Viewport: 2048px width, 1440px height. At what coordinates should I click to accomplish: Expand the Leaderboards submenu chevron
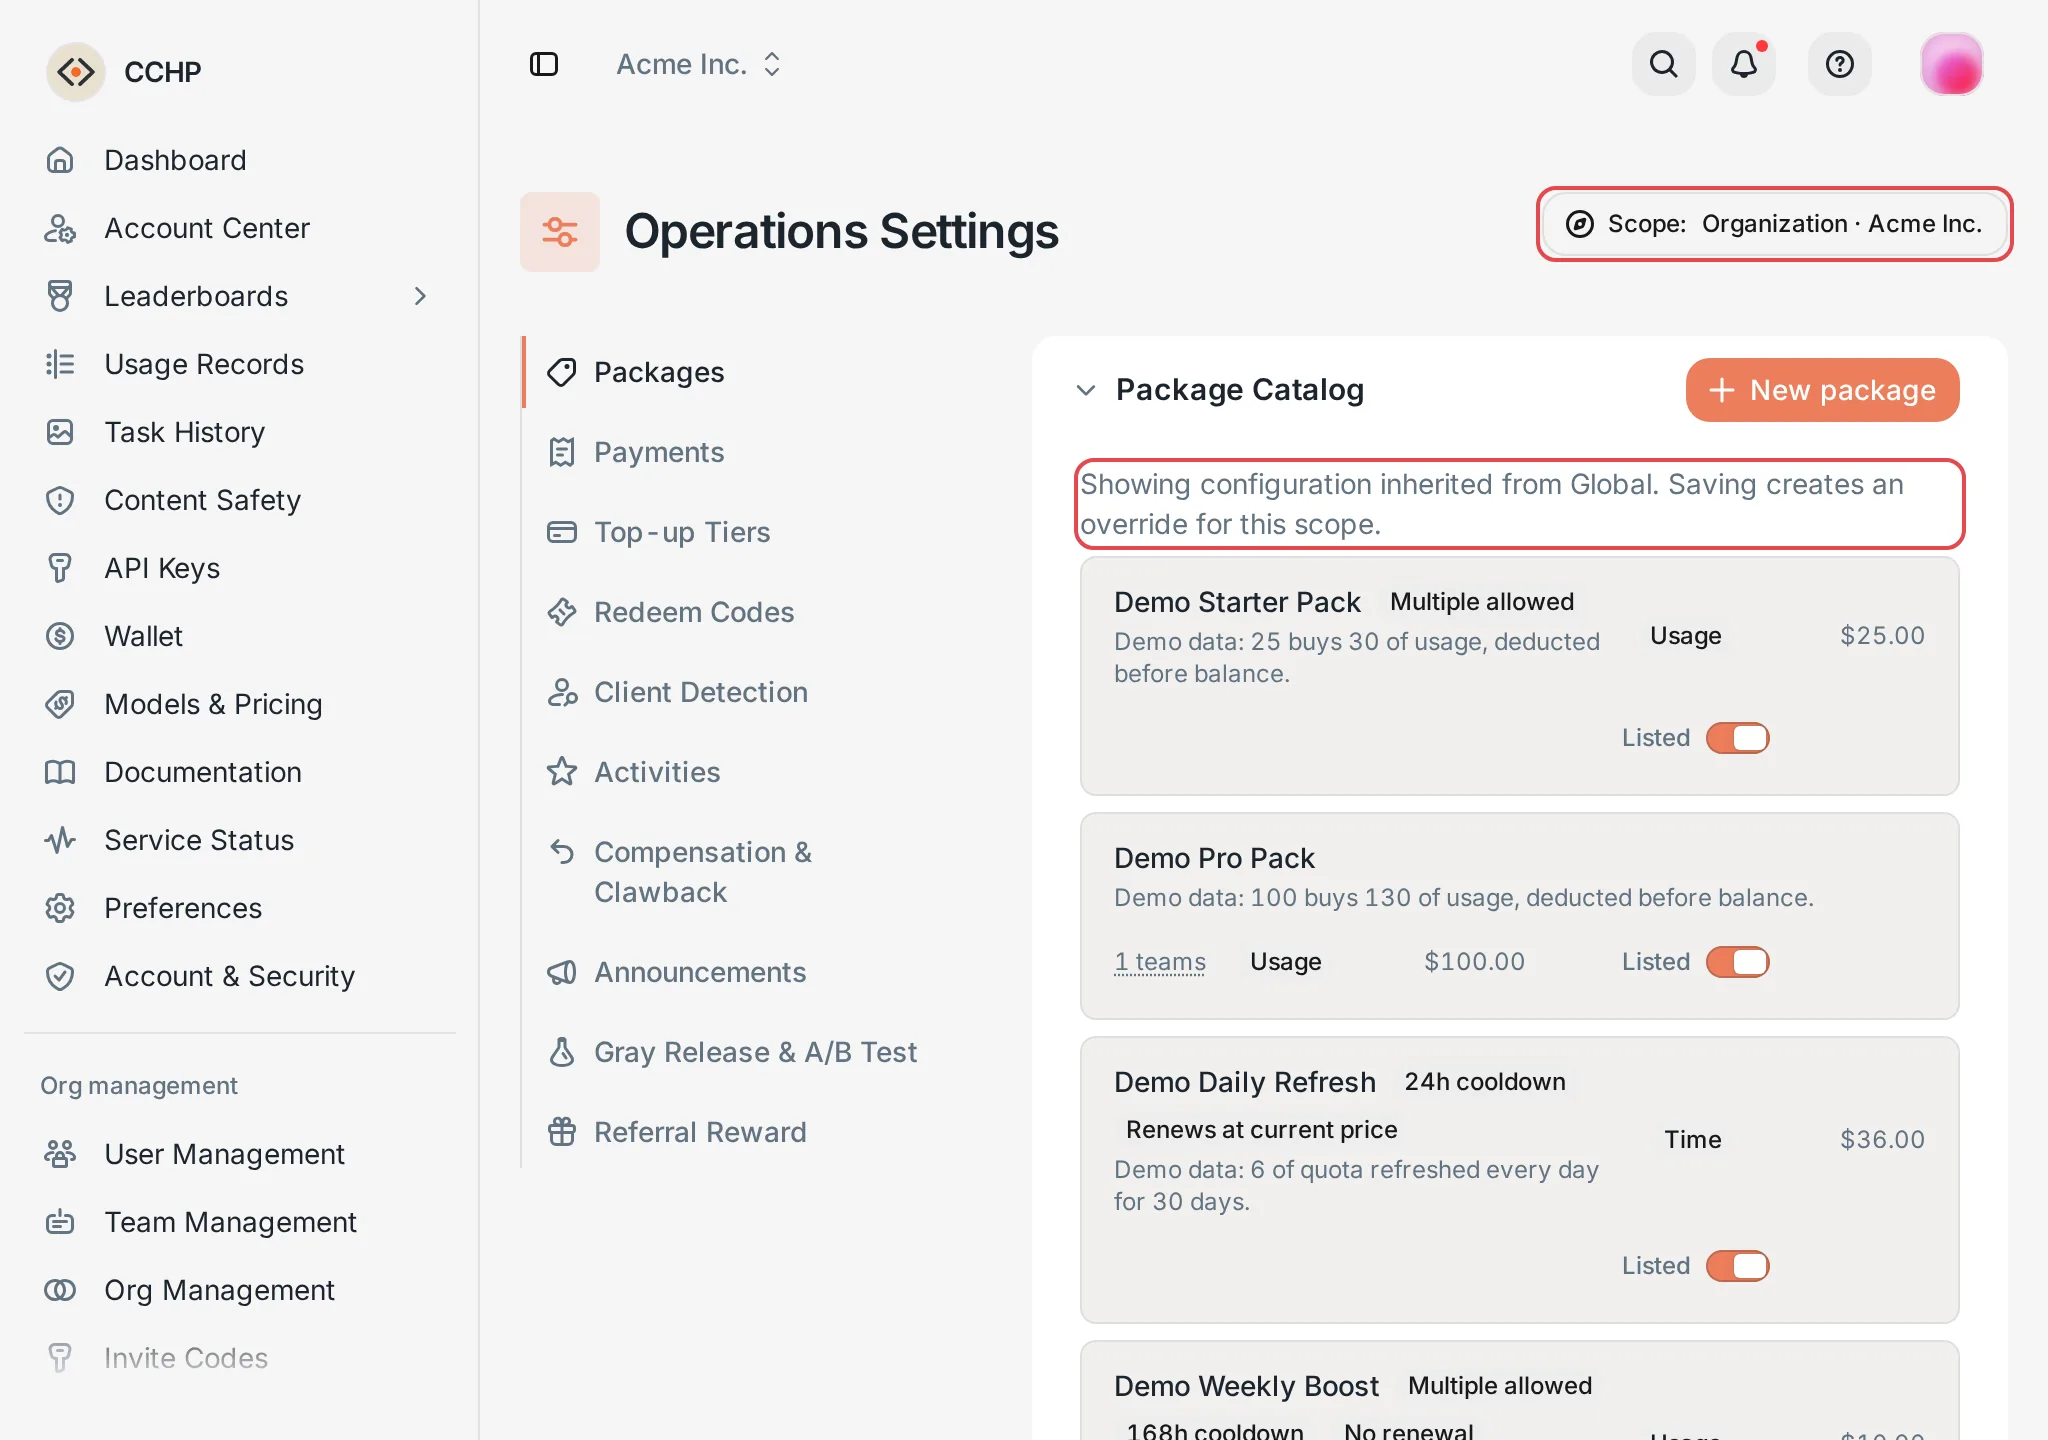coord(420,296)
